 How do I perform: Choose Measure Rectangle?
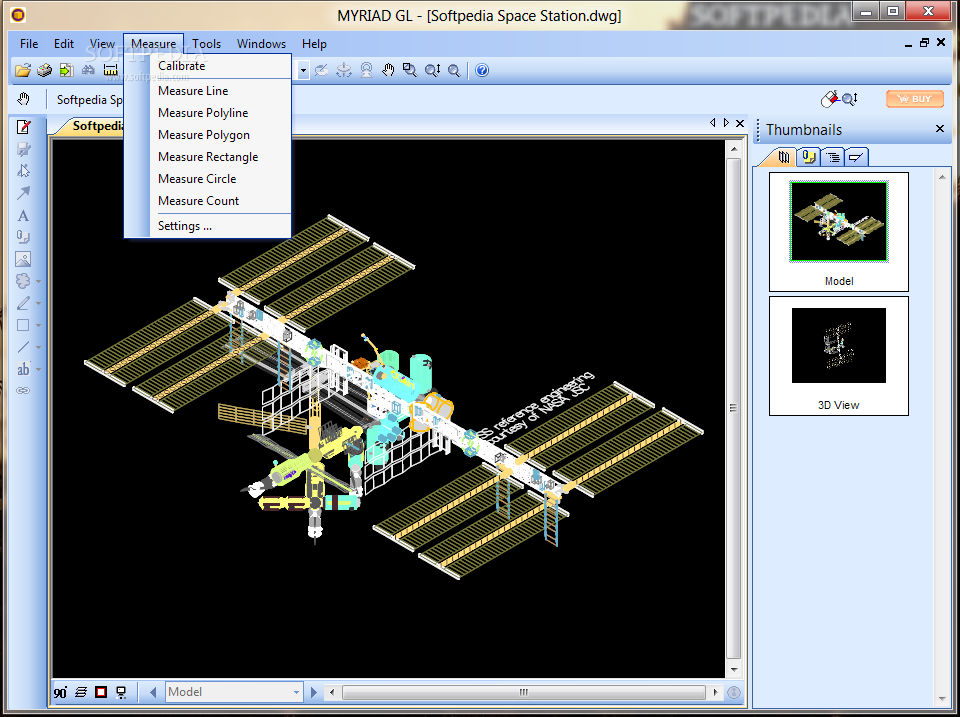(208, 157)
